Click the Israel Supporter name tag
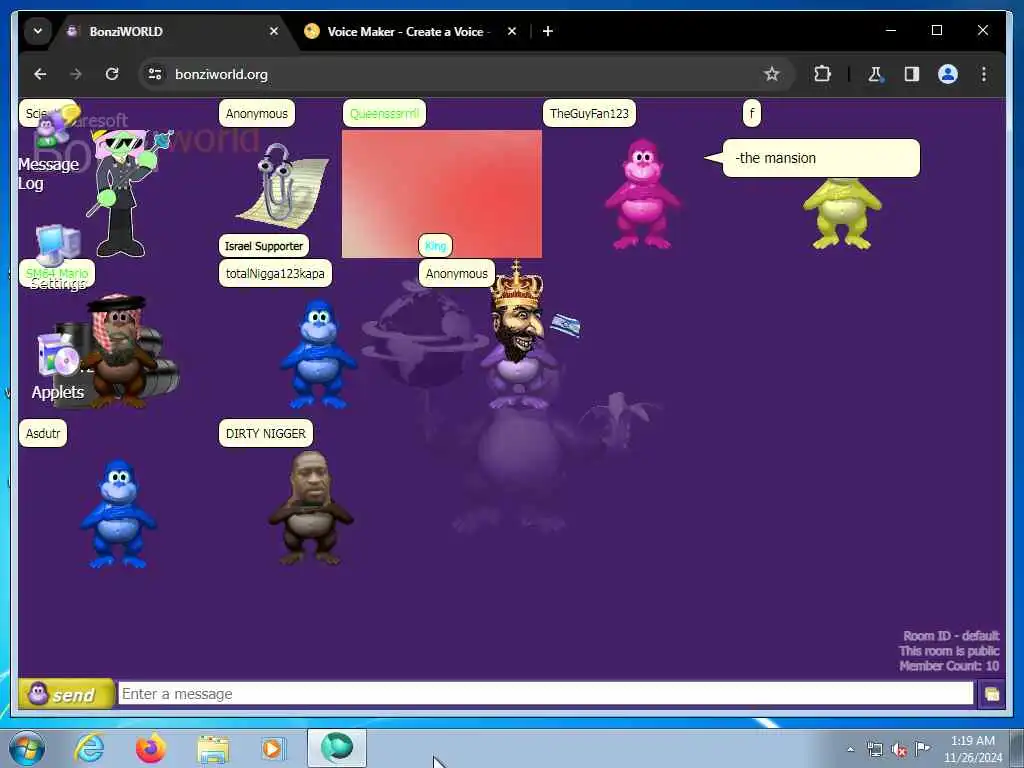Screen dimensions: 1024x768 tap(264, 246)
